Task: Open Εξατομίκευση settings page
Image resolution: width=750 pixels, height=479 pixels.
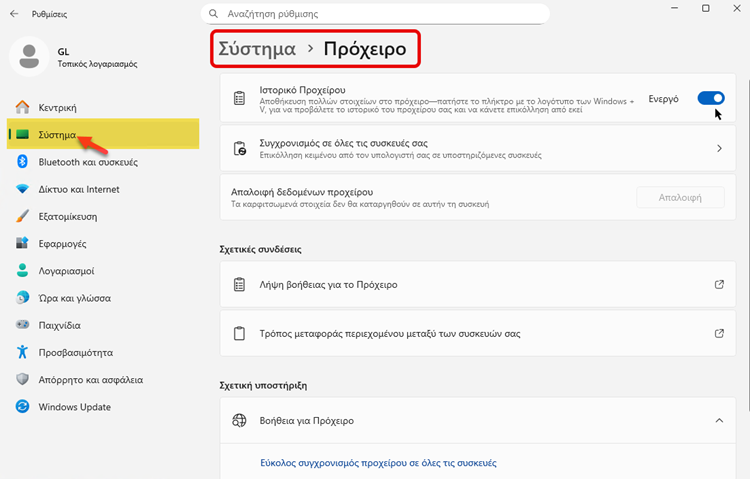Action: coord(103,216)
